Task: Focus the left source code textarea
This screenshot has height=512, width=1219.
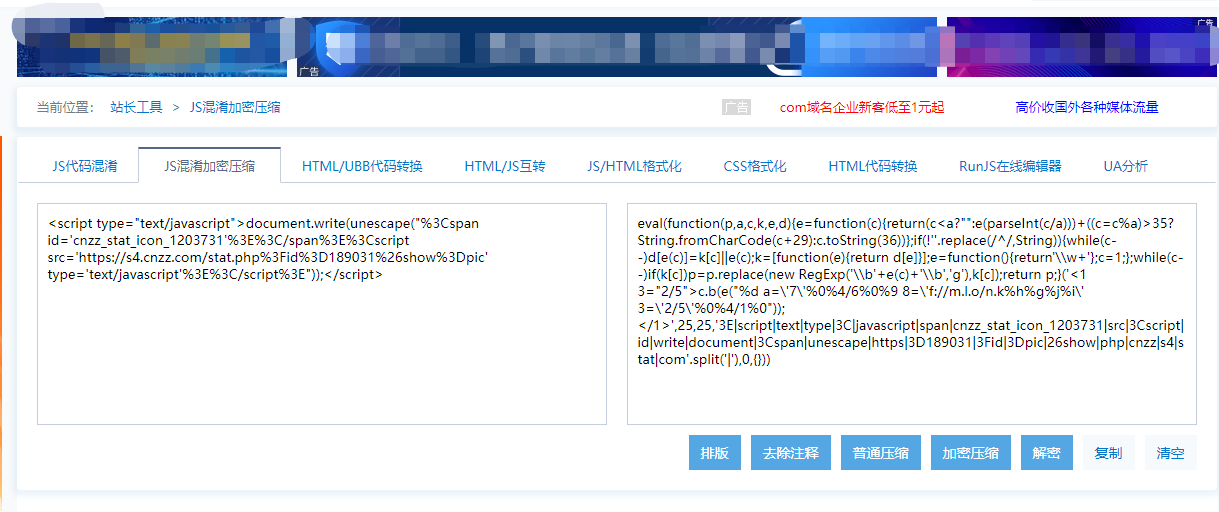Action: [x=322, y=314]
